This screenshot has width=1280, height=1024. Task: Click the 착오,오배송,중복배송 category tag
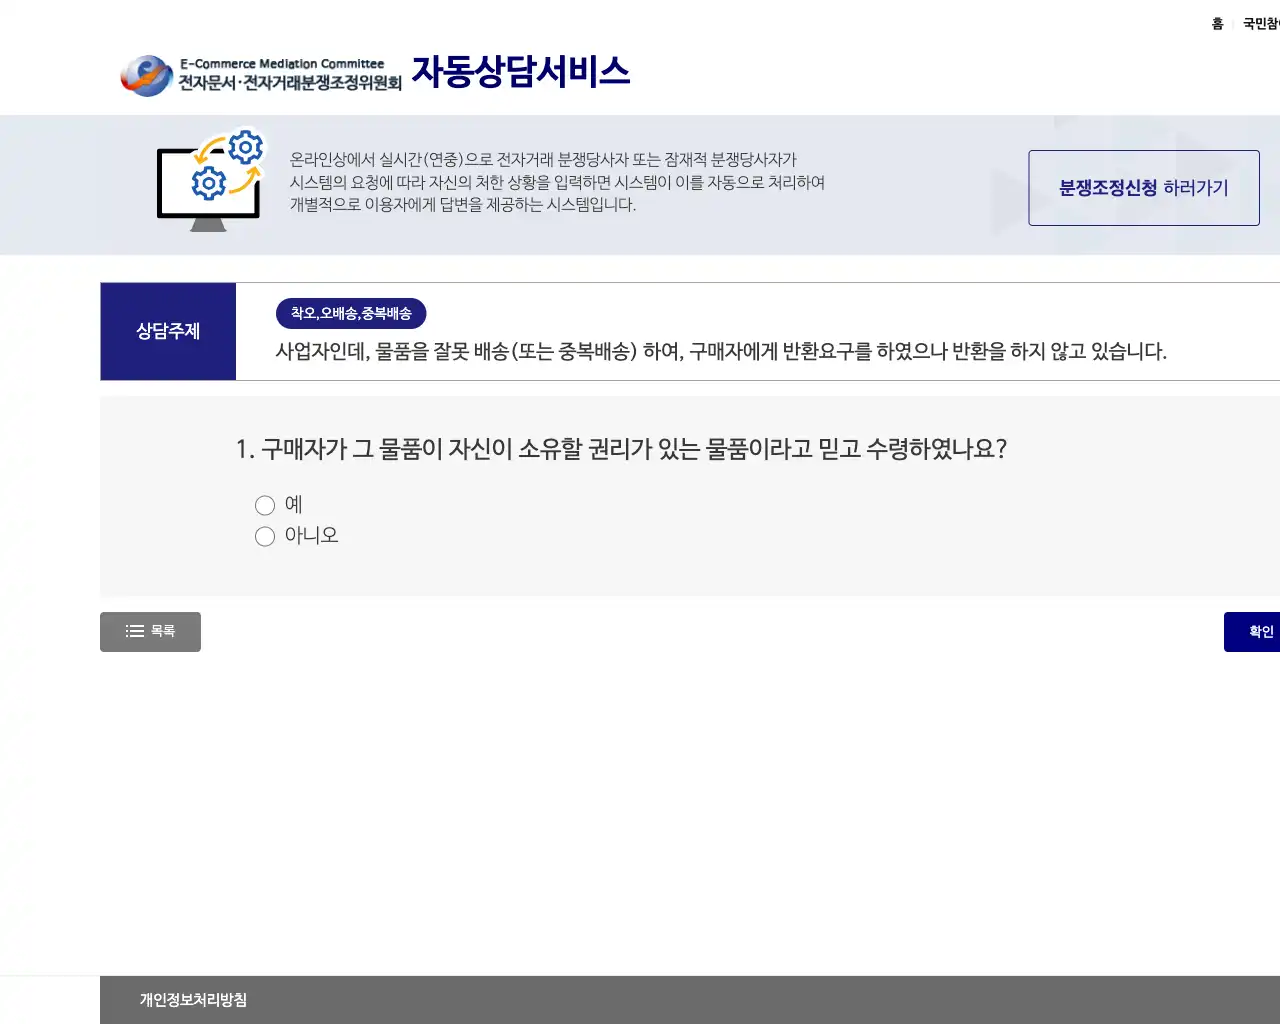pyautogui.click(x=351, y=314)
